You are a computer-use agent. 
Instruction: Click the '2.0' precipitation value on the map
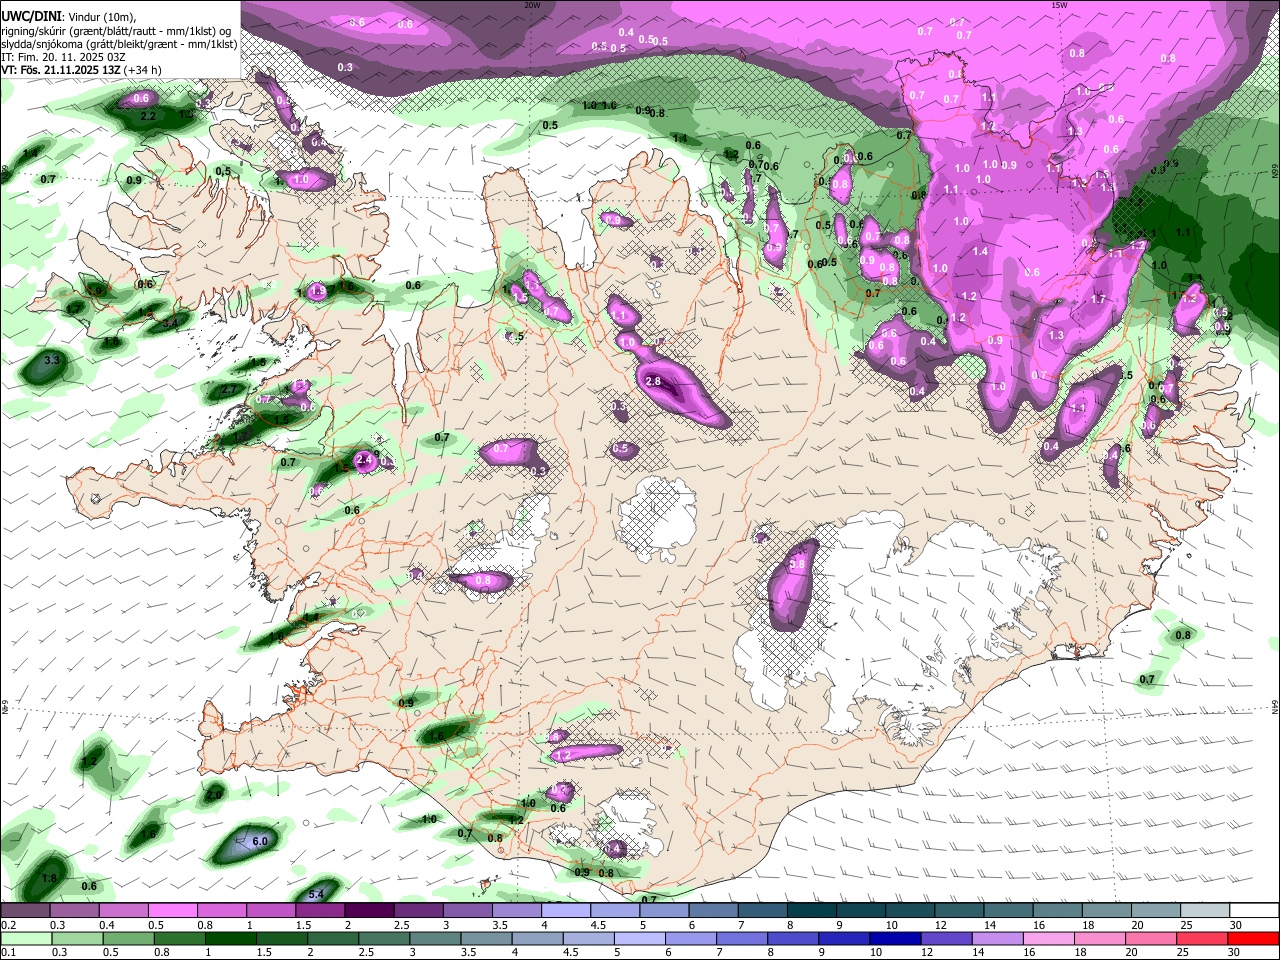click(214, 796)
